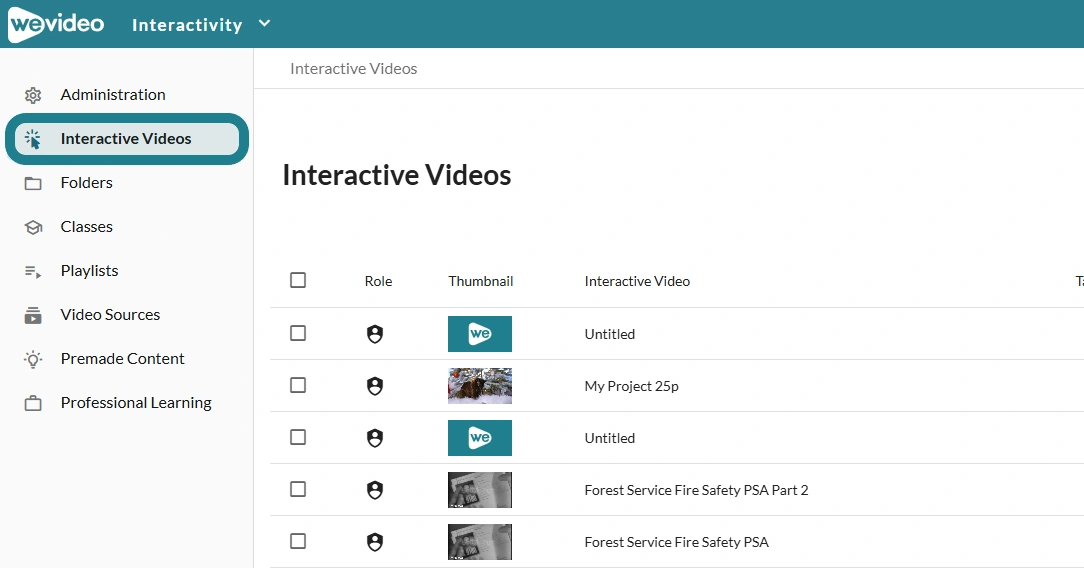This screenshot has width=1084, height=568.
Task: Open Forest Service Fire Safety PSA Part 2 title
Action: point(696,490)
